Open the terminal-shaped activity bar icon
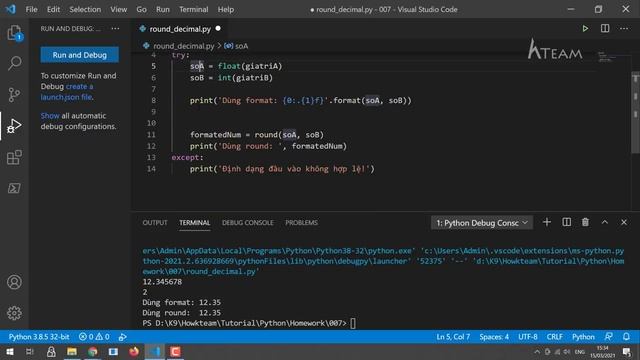Image resolution: width=640 pixels, height=360 pixels. pos(14,188)
